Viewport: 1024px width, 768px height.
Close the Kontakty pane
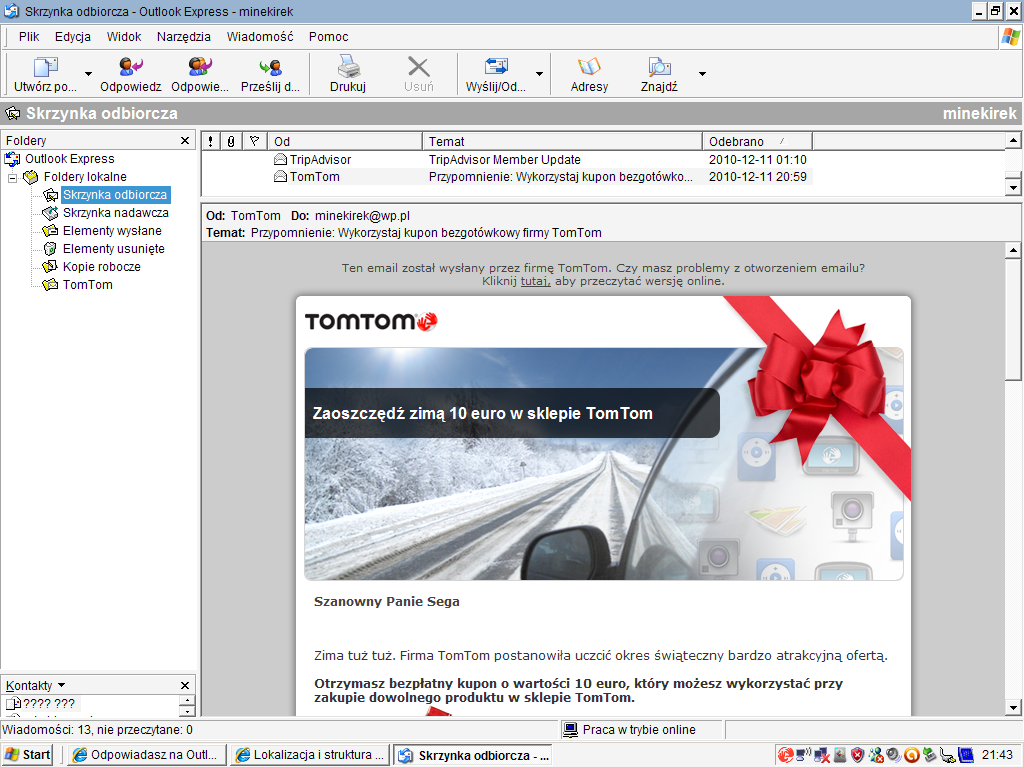point(185,685)
